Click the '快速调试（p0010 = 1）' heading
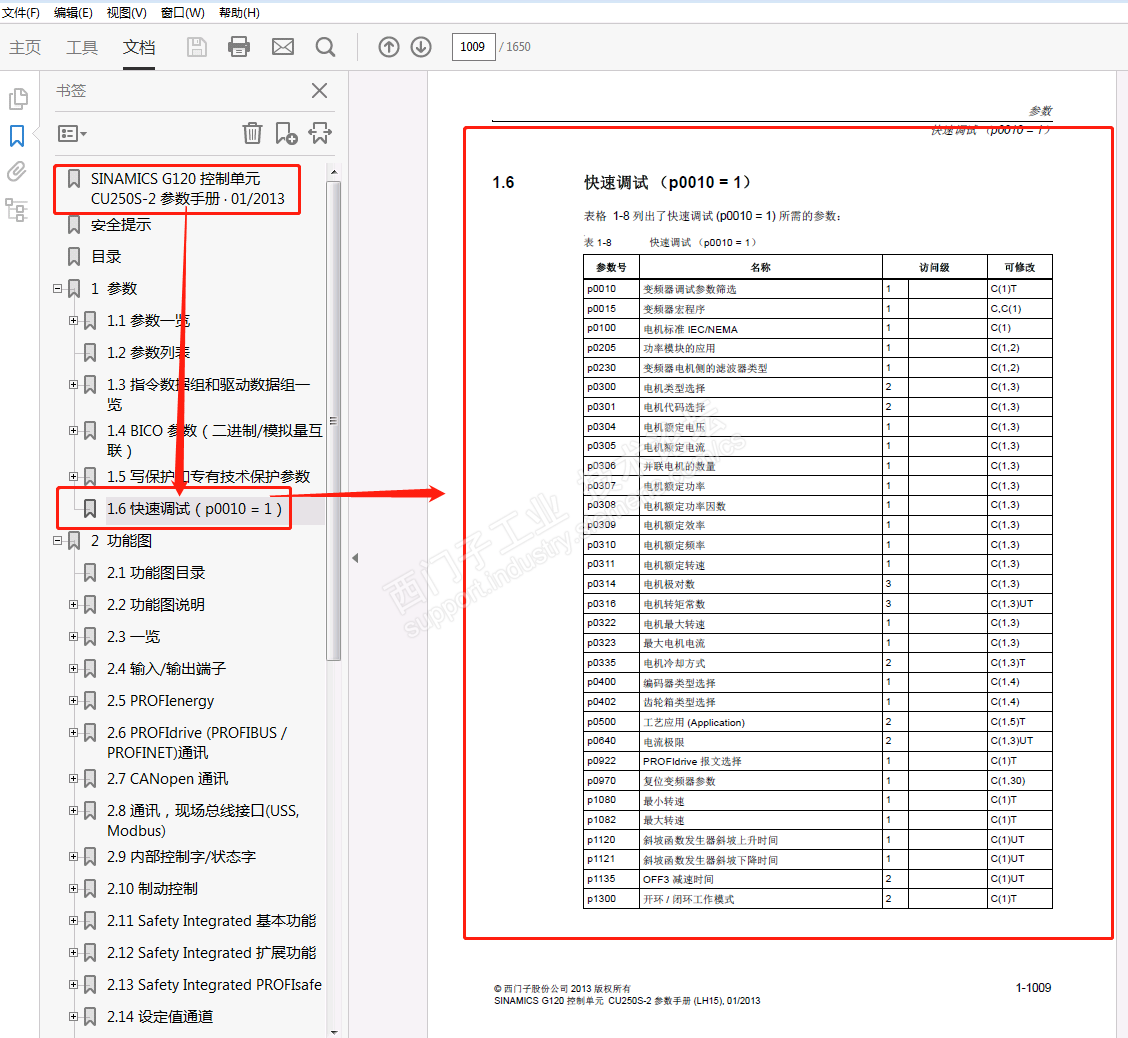 (668, 182)
